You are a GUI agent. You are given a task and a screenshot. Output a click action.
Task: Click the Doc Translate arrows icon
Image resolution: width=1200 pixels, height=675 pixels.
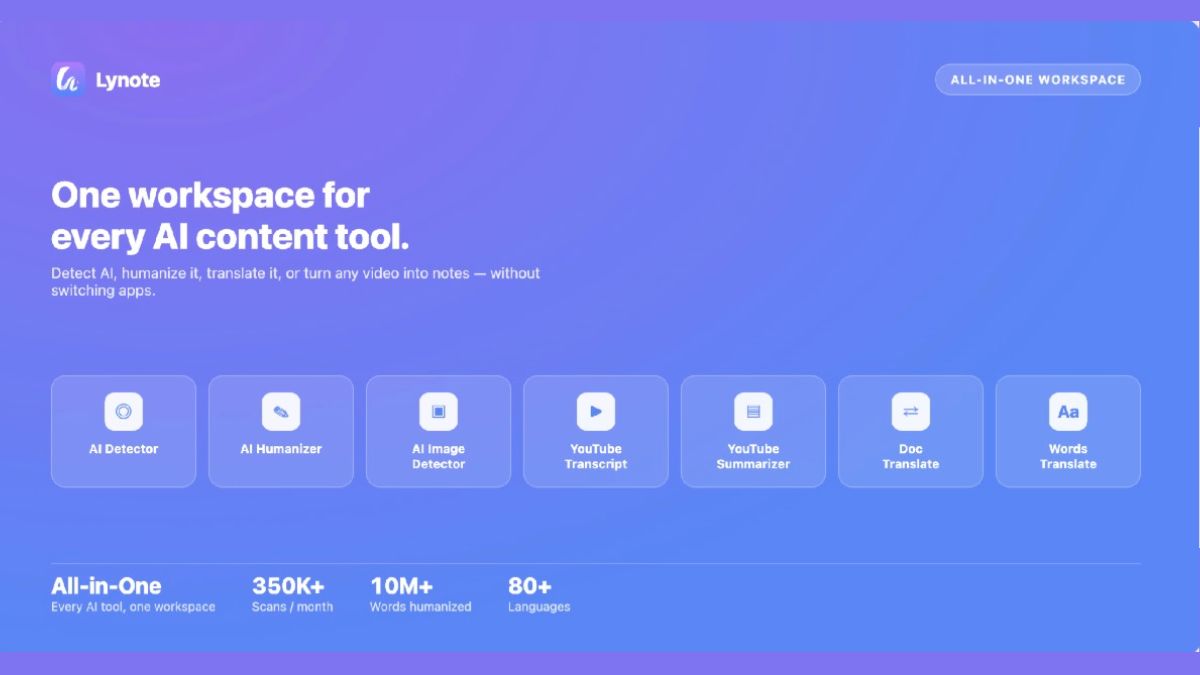[911, 411]
